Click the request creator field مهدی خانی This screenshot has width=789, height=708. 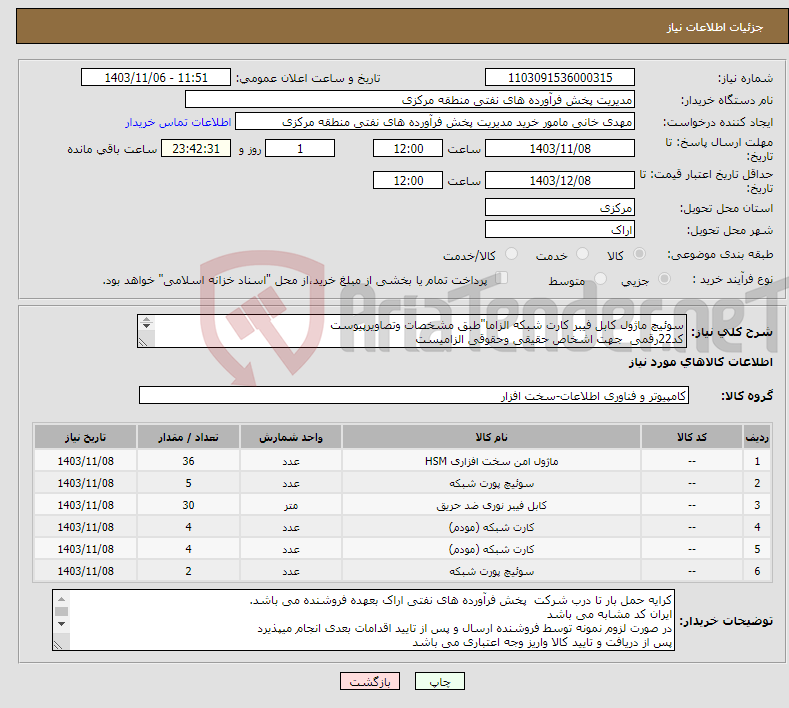click(x=435, y=122)
